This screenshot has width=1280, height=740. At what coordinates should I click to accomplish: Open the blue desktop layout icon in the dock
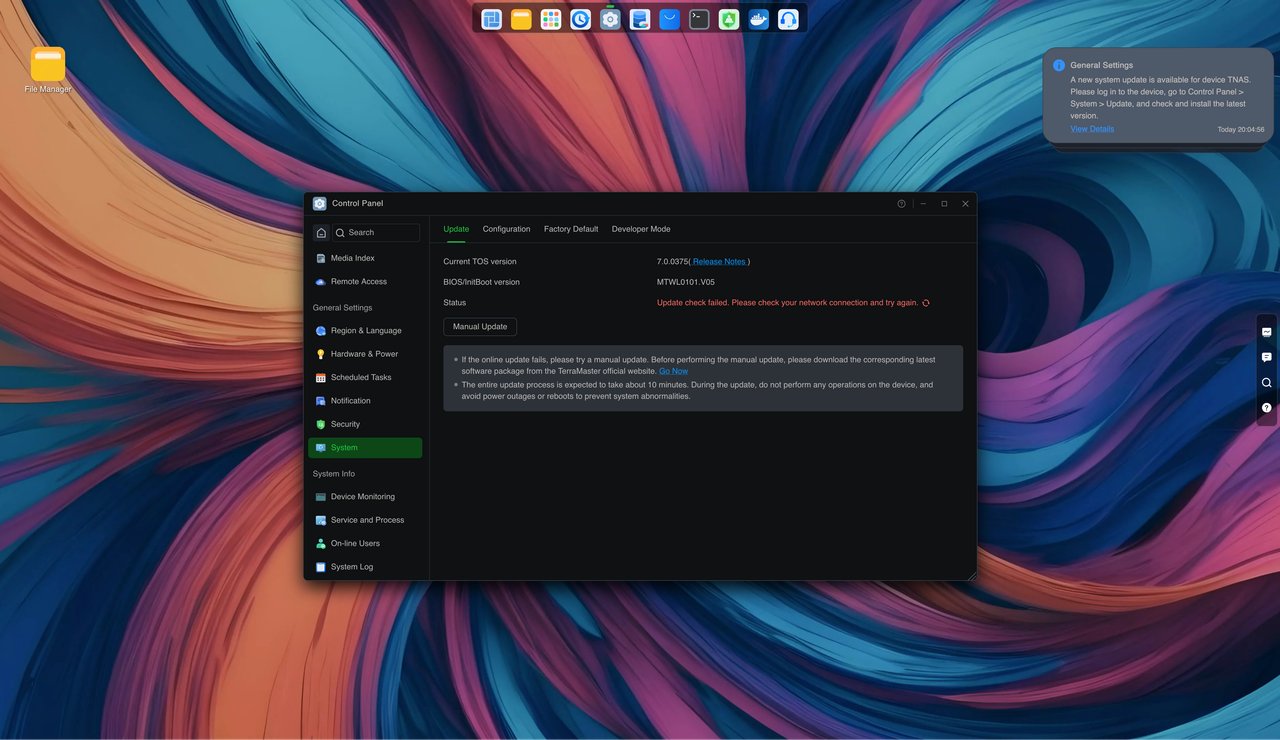(x=491, y=19)
